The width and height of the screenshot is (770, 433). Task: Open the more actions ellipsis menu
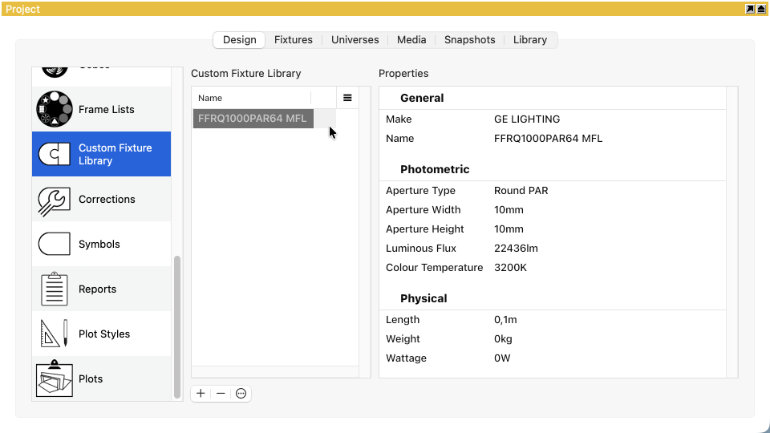click(x=241, y=394)
